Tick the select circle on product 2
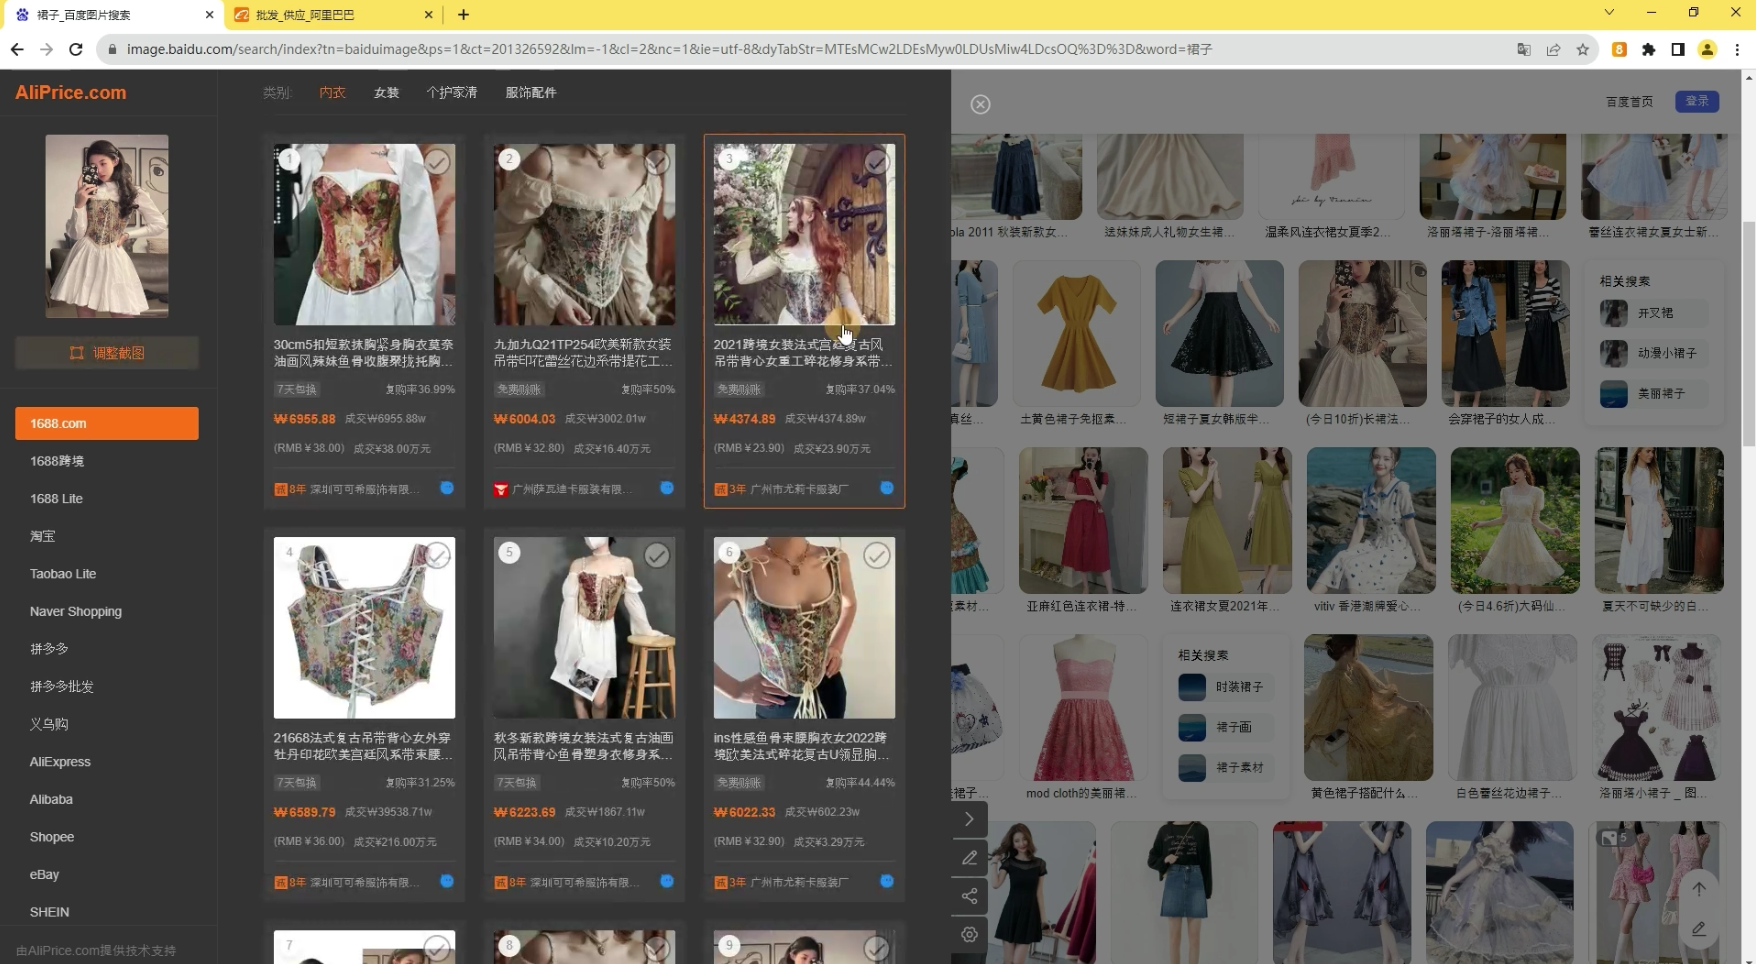Image resolution: width=1756 pixels, height=964 pixels. pyautogui.click(x=657, y=161)
